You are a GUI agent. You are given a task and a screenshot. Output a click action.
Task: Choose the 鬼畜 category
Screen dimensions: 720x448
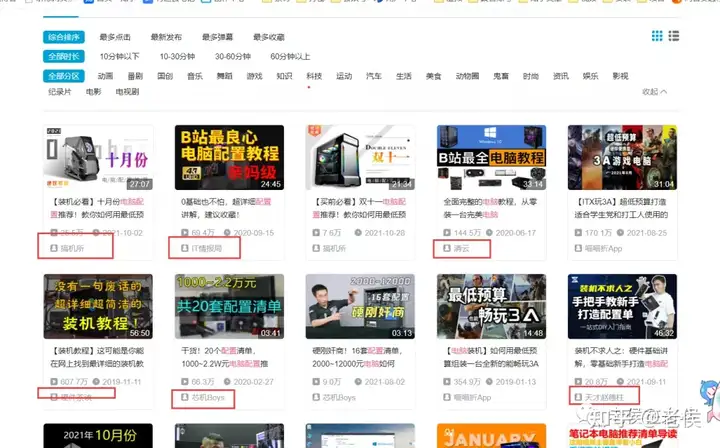coord(501,76)
